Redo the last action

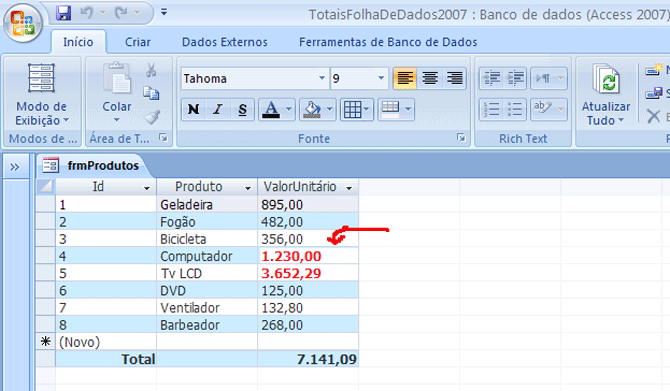point(121,13)
